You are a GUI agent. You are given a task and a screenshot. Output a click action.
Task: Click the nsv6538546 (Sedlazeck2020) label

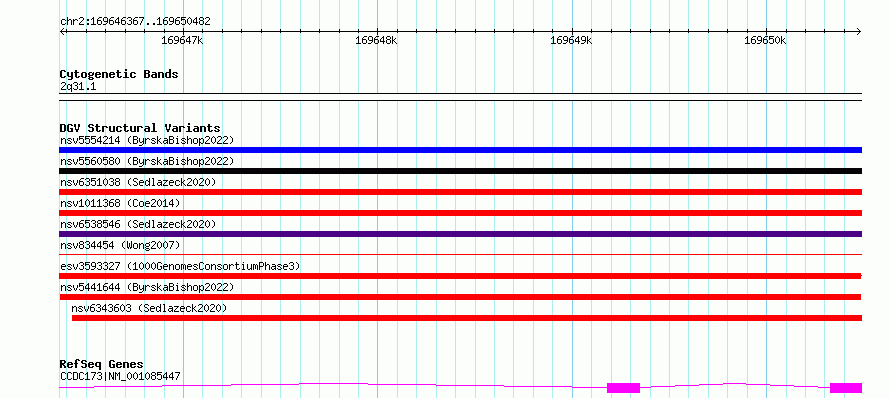pyautogui.click(x=138, y=224)
